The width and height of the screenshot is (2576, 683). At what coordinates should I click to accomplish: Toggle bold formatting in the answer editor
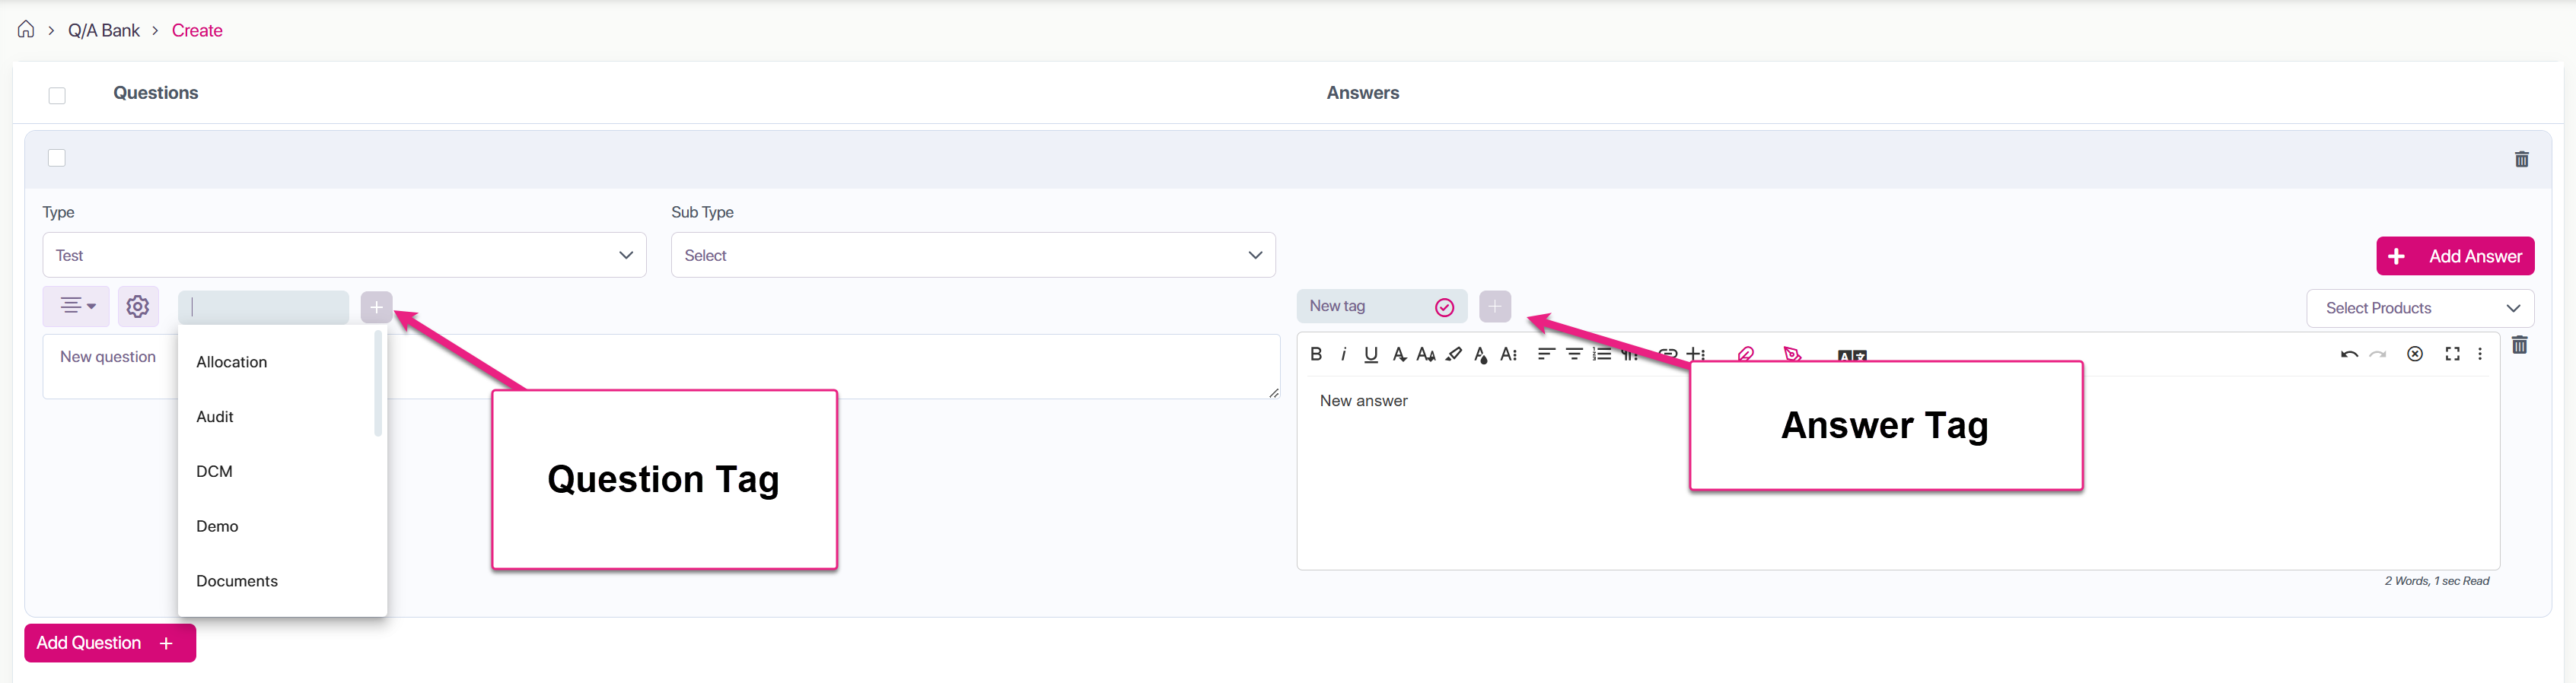(1316, 353)
